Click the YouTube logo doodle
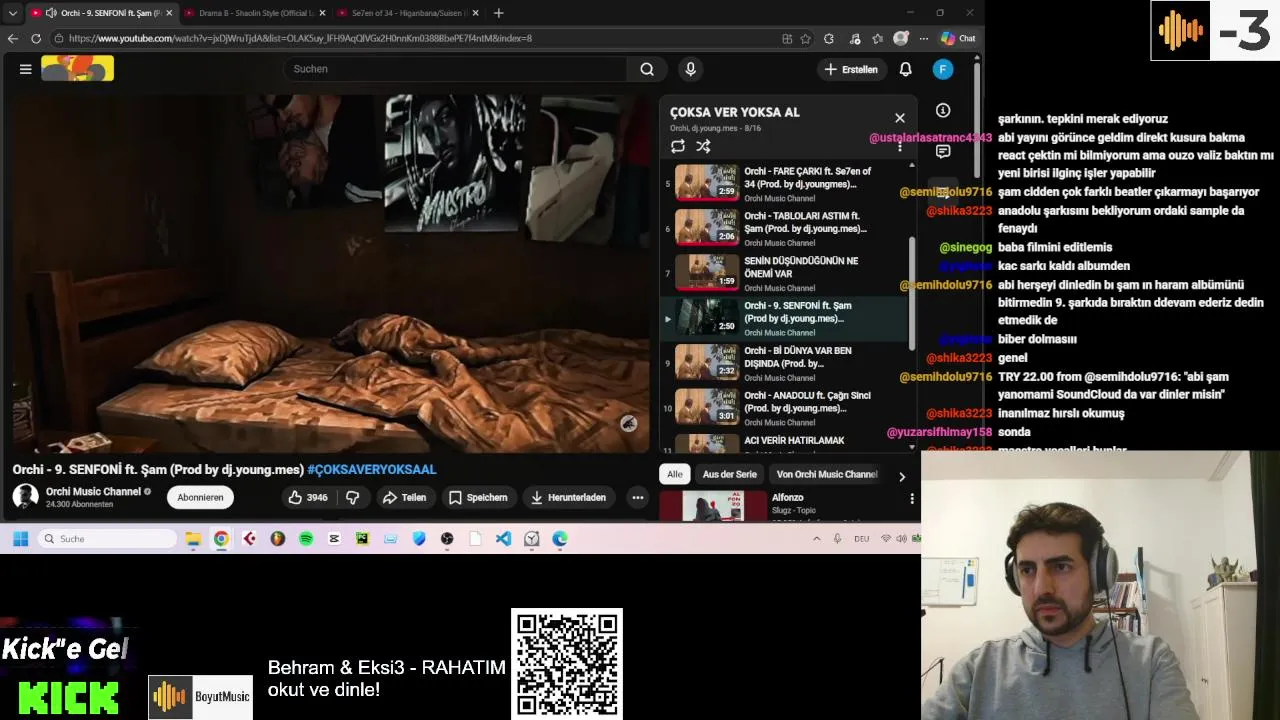The image size is (1280, 720). point(77,68)
